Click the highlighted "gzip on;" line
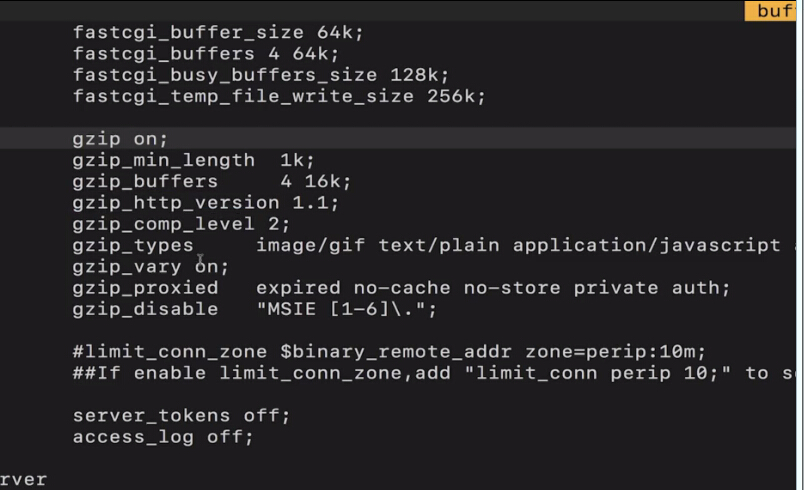The width and height of the screenshot is (804, 490). click(120, 139)
